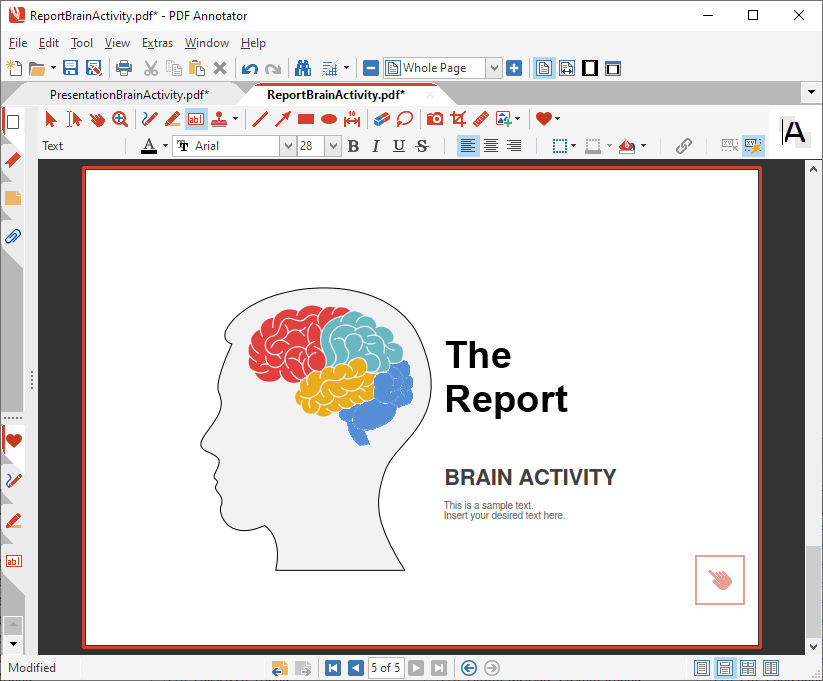
Task: Go to the first page button
Action: point(333,668)
